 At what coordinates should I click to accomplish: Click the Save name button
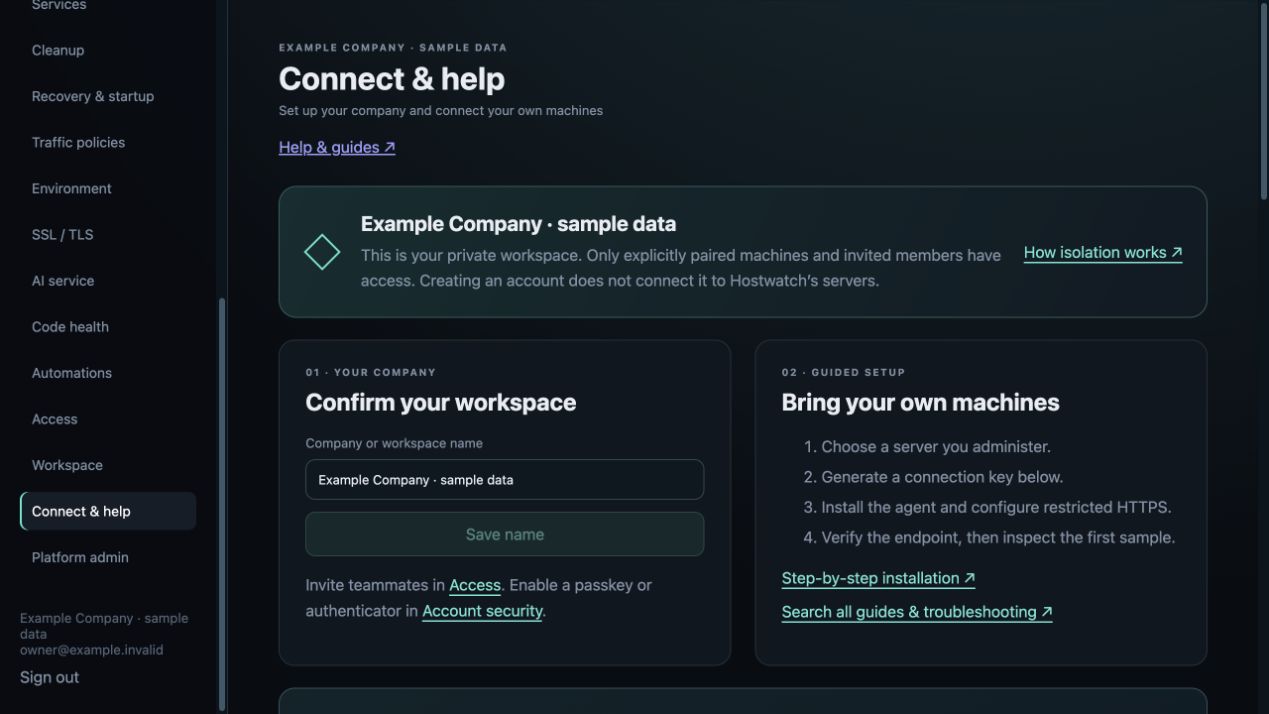click(504, 534)
